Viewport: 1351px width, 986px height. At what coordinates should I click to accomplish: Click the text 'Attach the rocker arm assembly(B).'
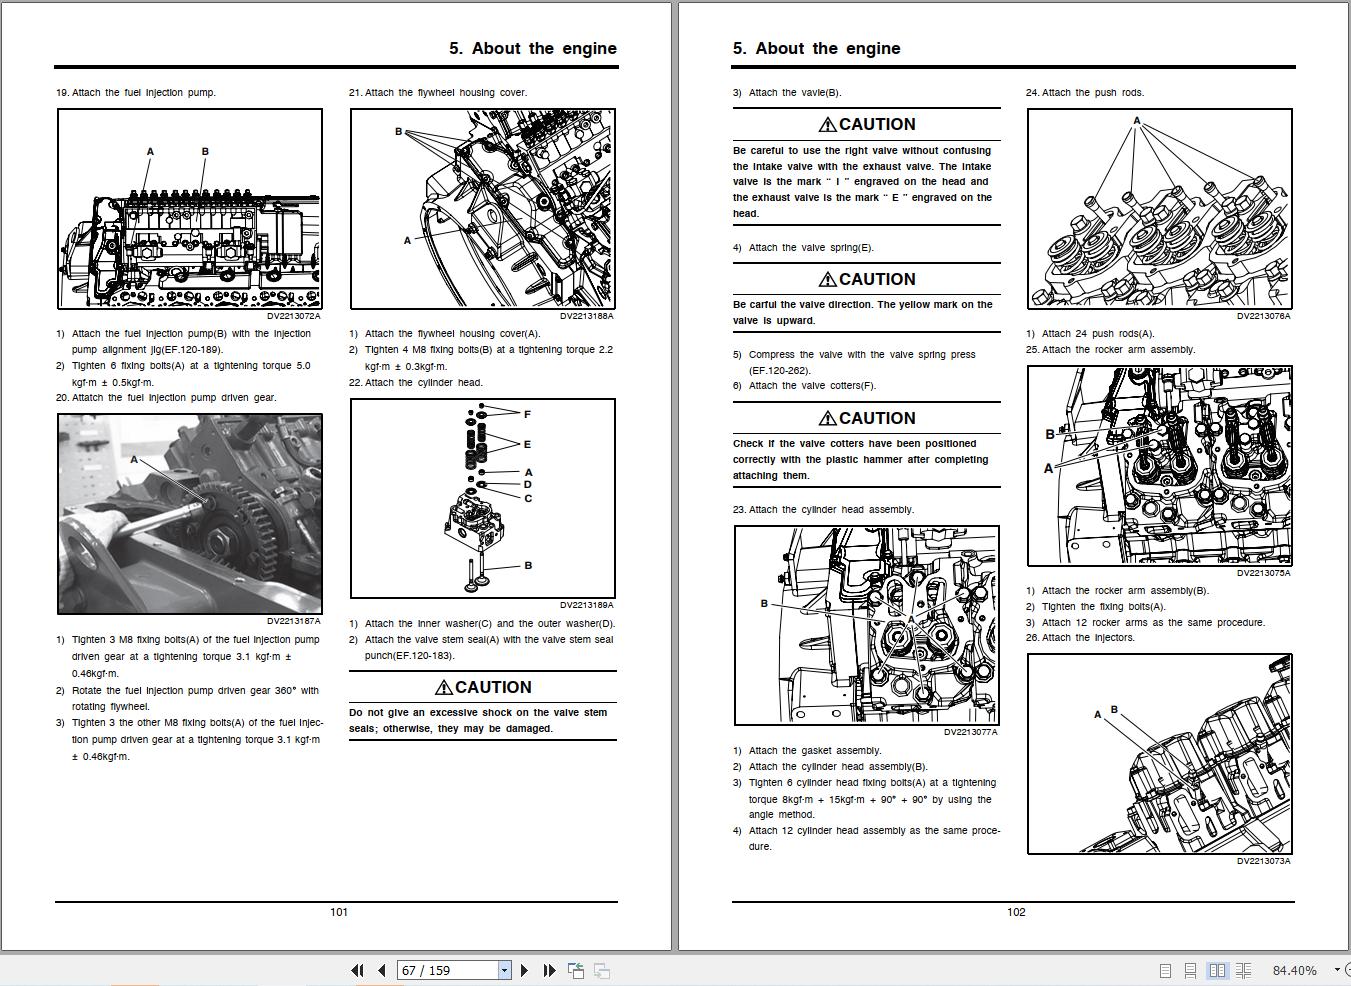(x=1125, y=591)
